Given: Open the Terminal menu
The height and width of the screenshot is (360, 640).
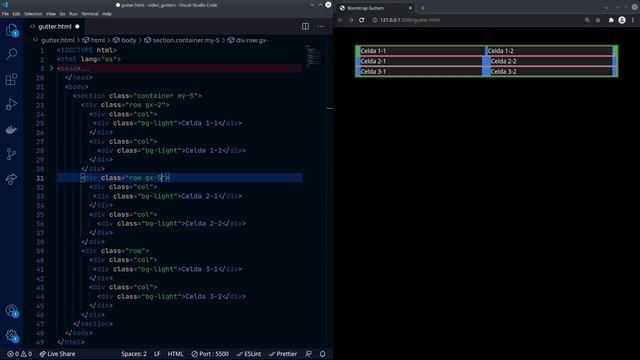Looking at the screenshot, I should pos(90,14).
